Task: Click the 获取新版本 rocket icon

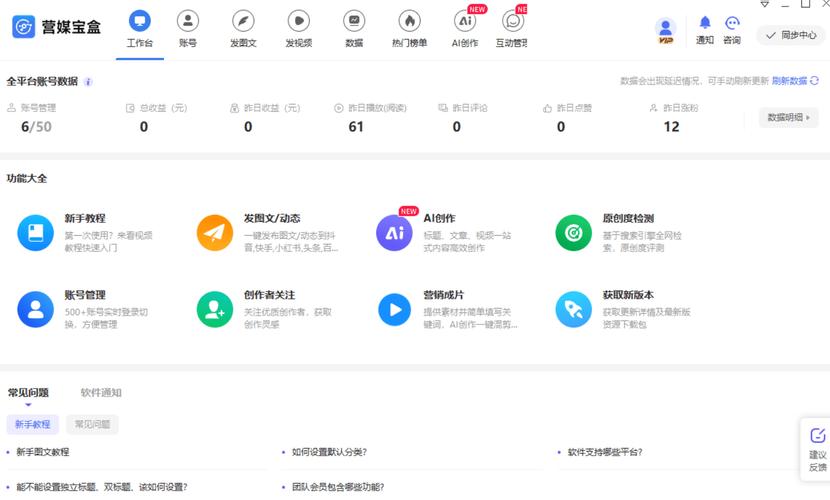Action: [x=573, y=310]
